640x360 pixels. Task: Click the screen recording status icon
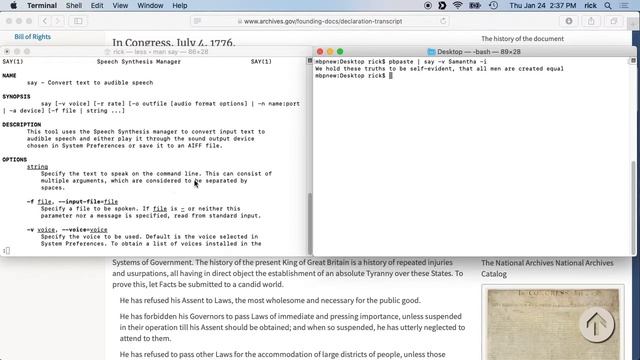[x=428, y=5]
